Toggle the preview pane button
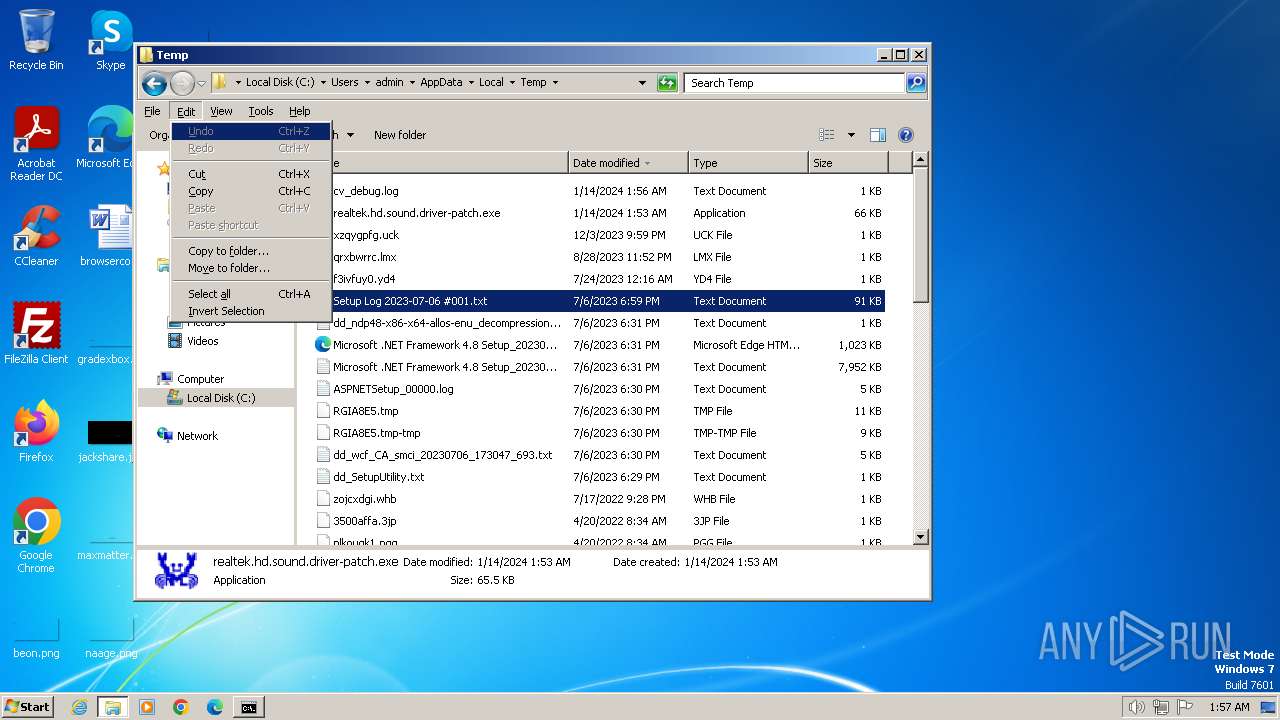 tap(878, 135)
